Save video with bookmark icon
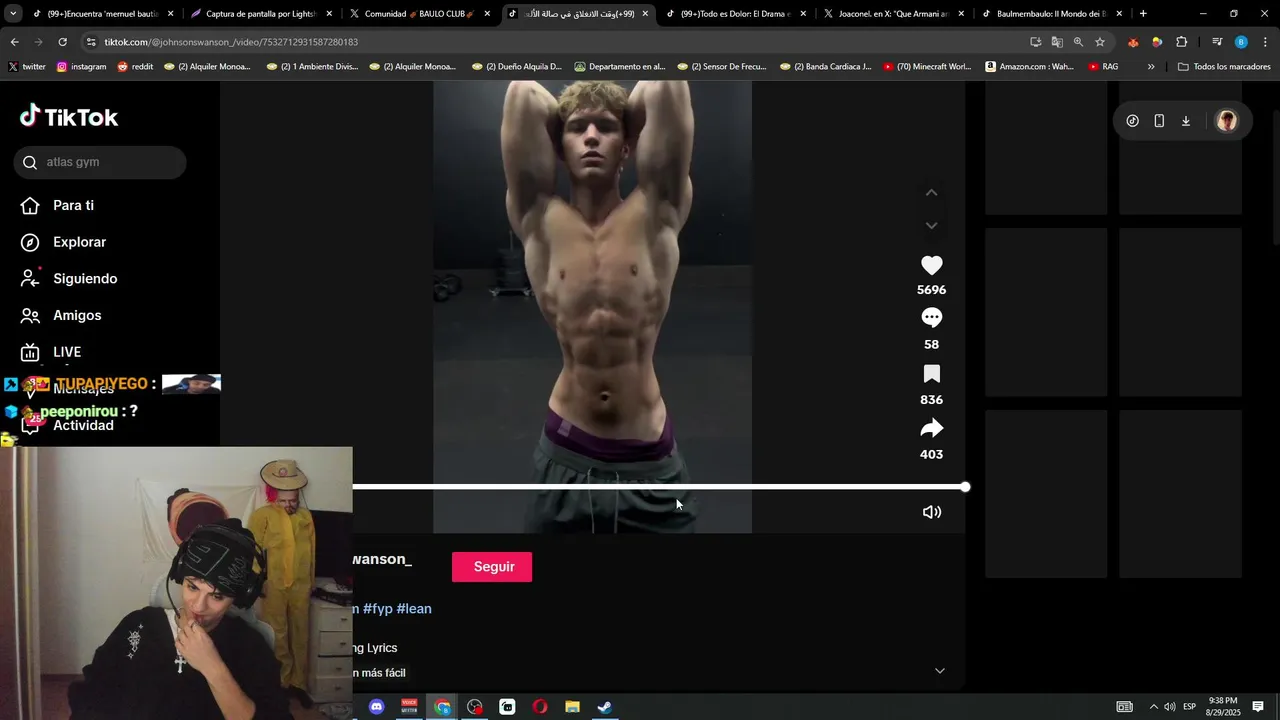Viewport: 1280px width, 720px height. click(931, 374)
